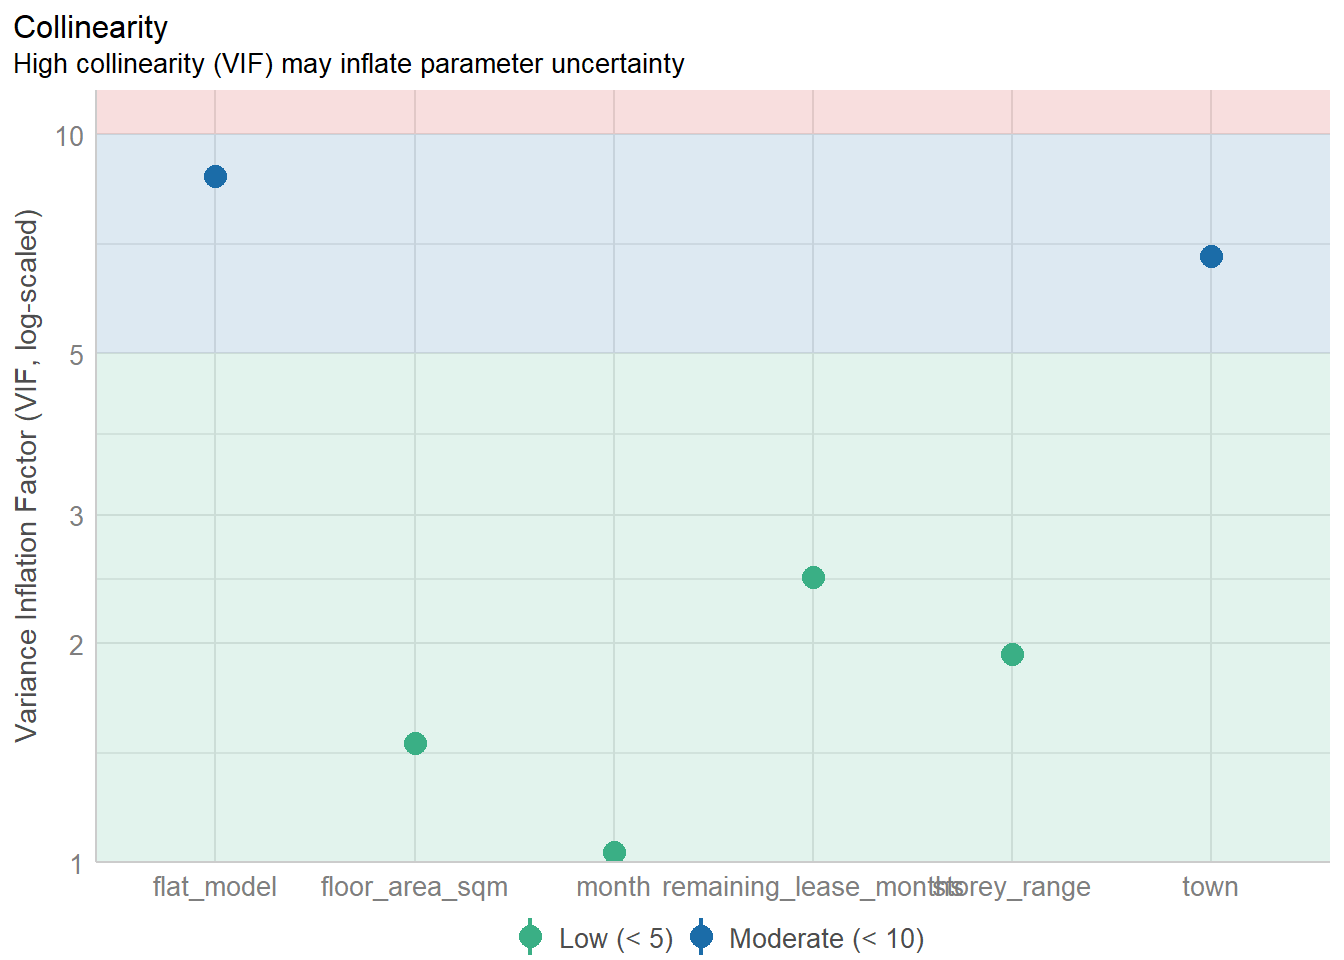The image size is (1344, 960).
Task: Click the "Collinearity" plot title
Action: pos(91,28)
